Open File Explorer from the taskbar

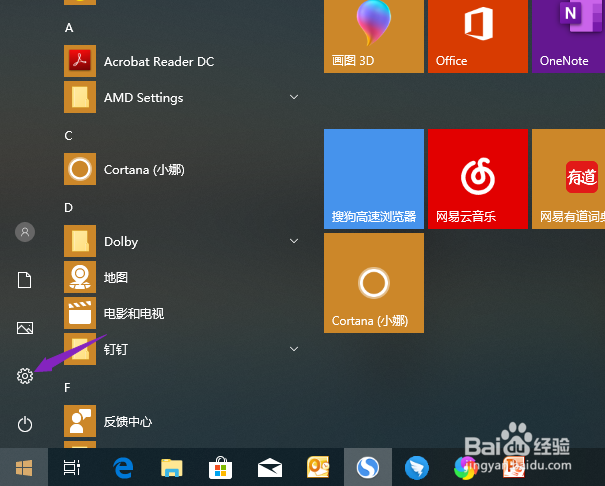(x=172, y=467)
